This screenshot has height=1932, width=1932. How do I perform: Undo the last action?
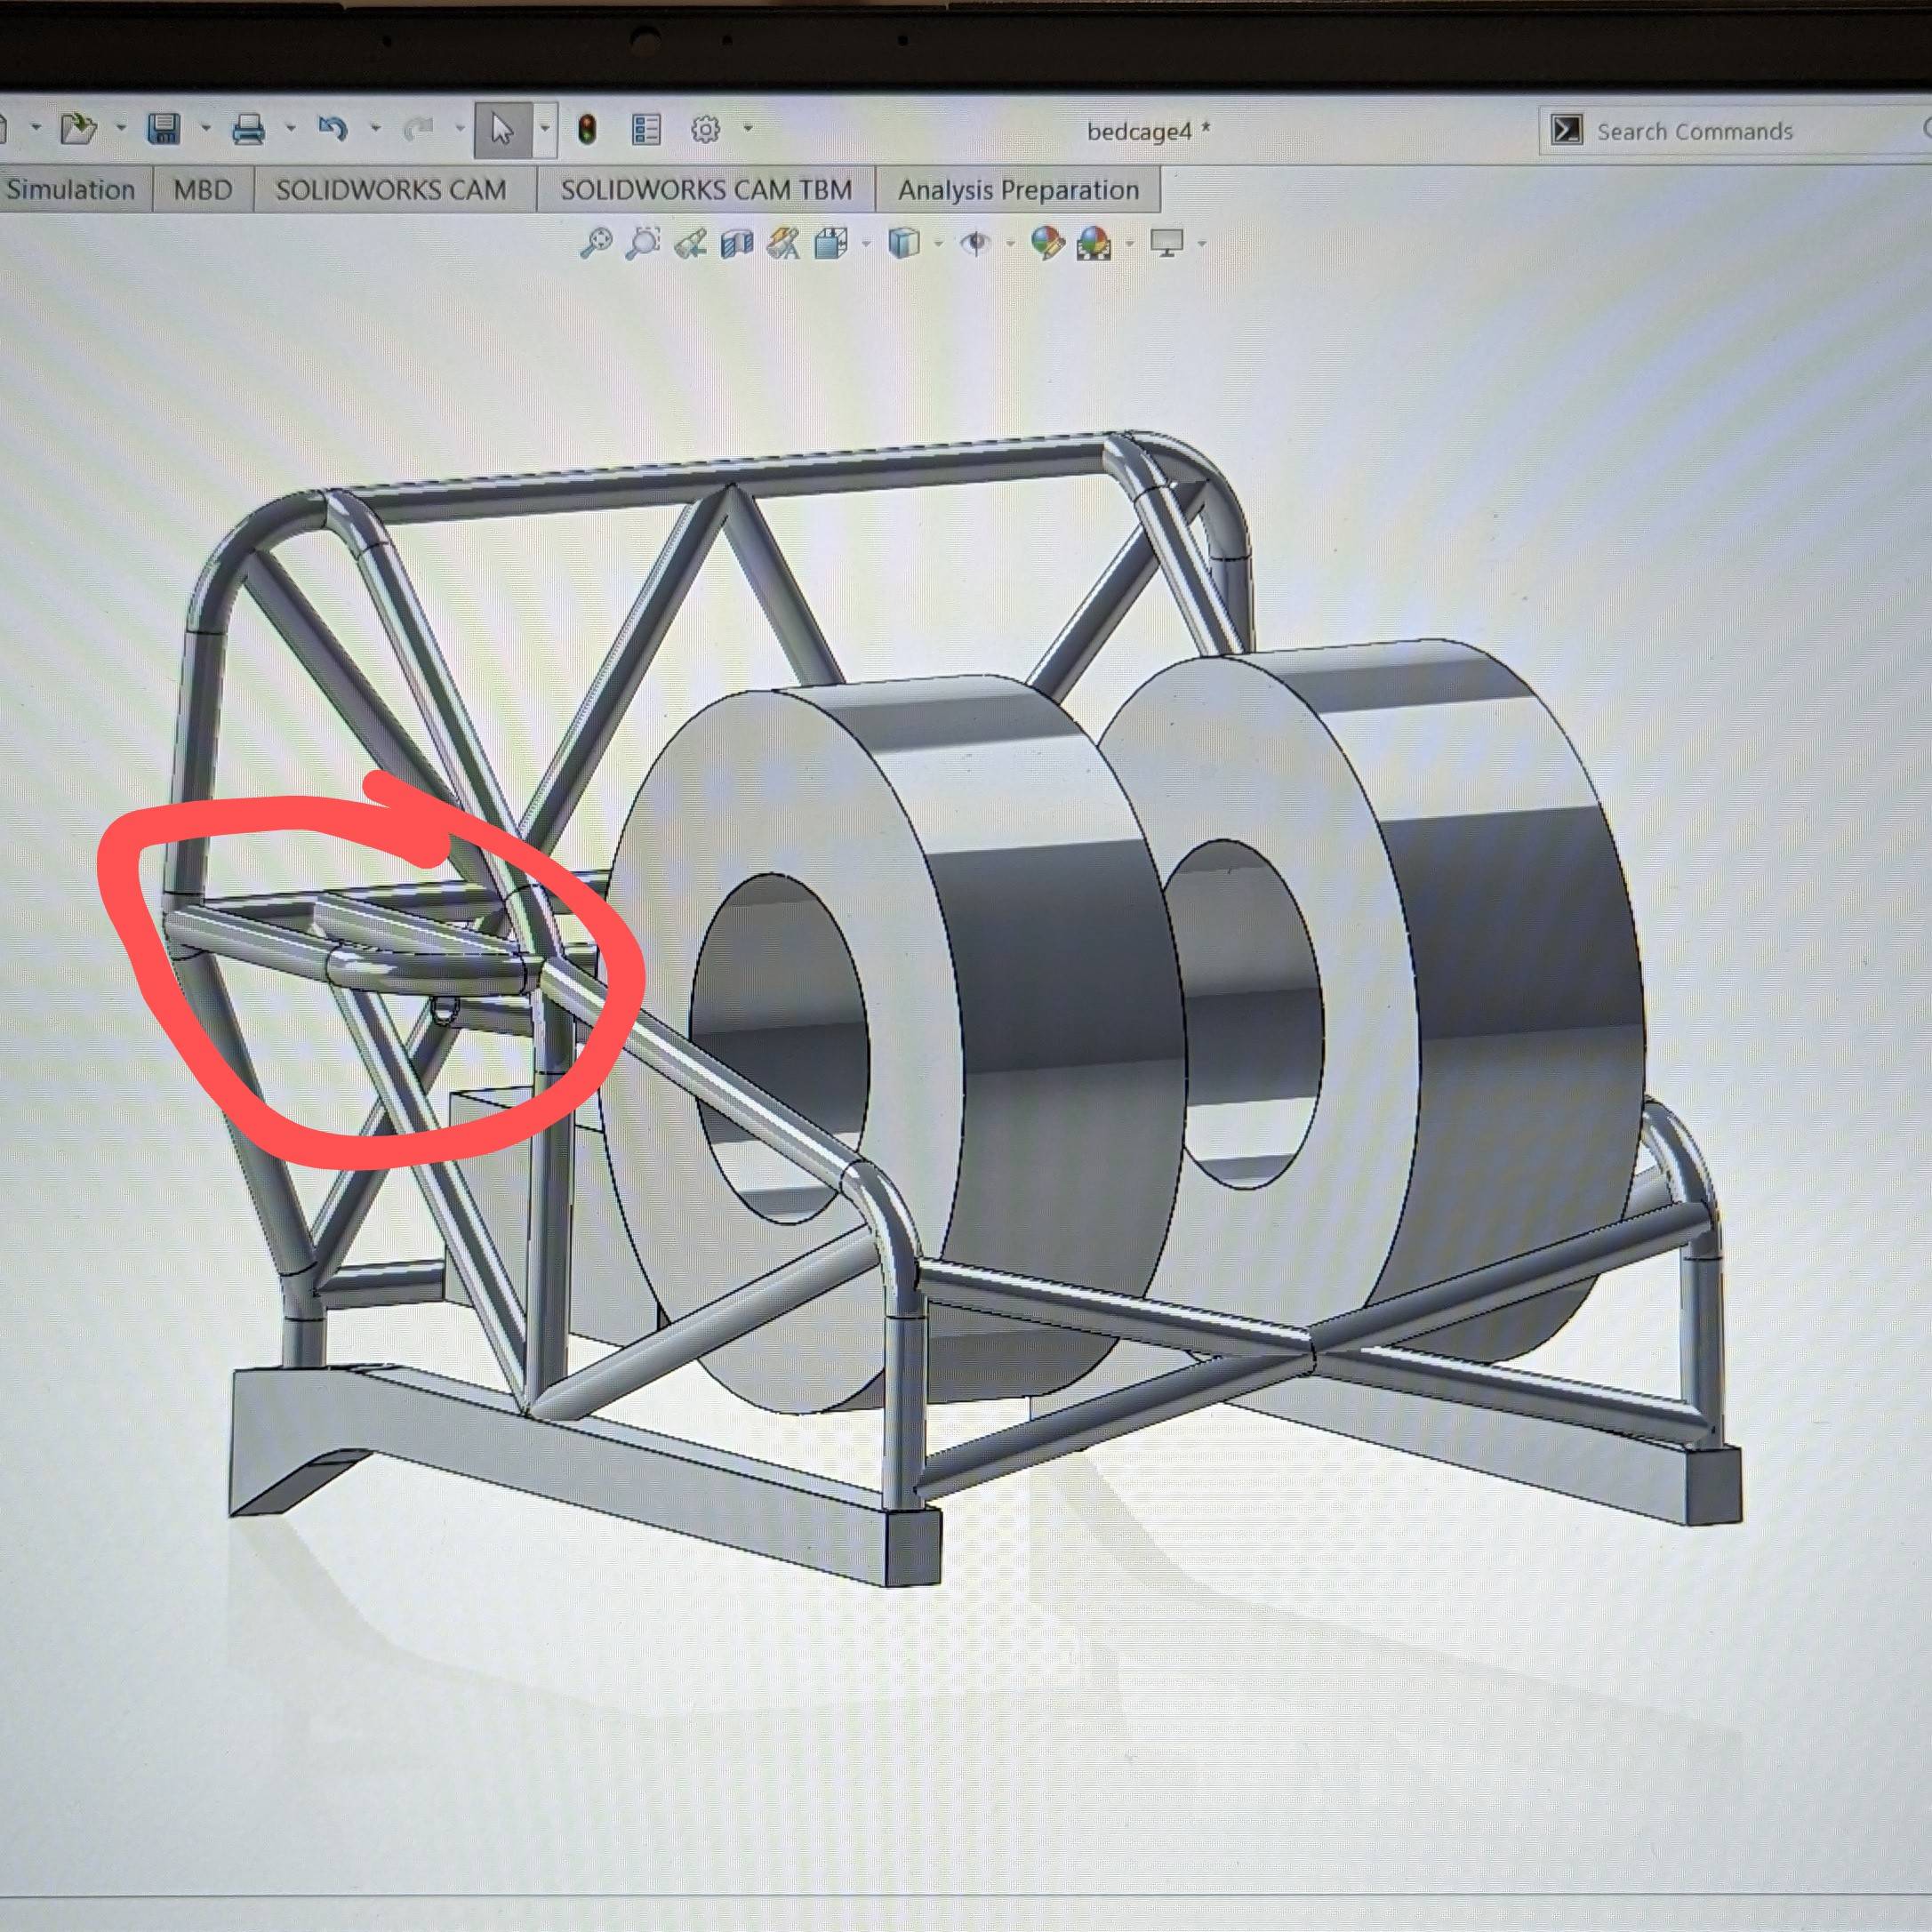333,128
